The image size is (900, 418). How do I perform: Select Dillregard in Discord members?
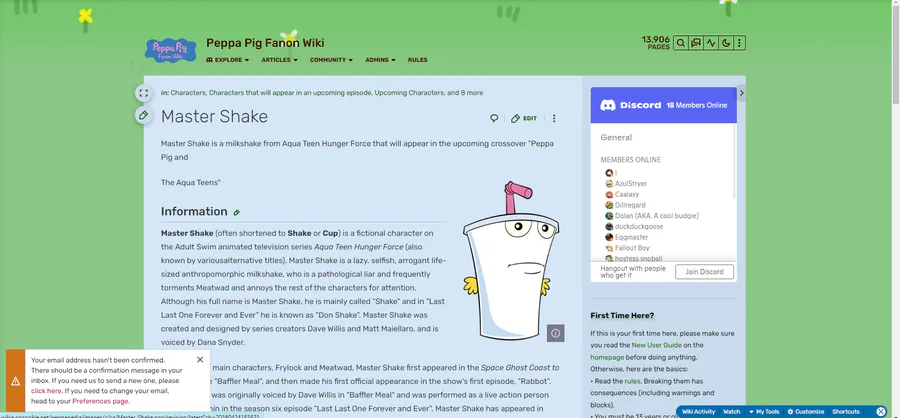point(626,205)
